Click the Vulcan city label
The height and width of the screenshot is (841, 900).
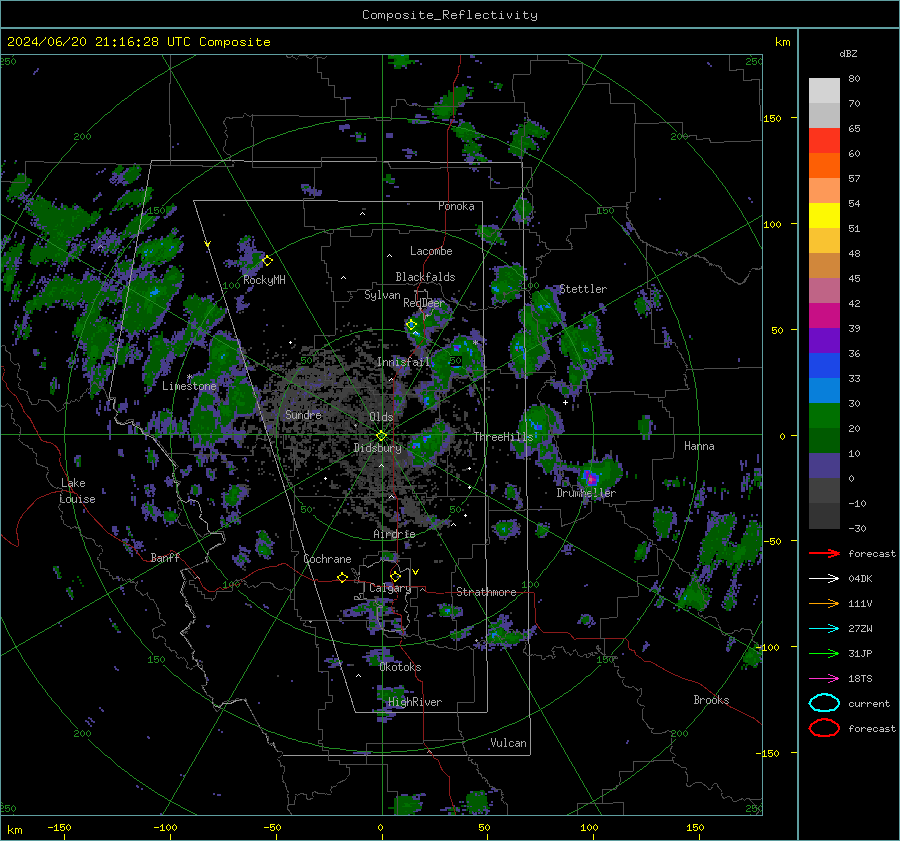click(509, 743)
